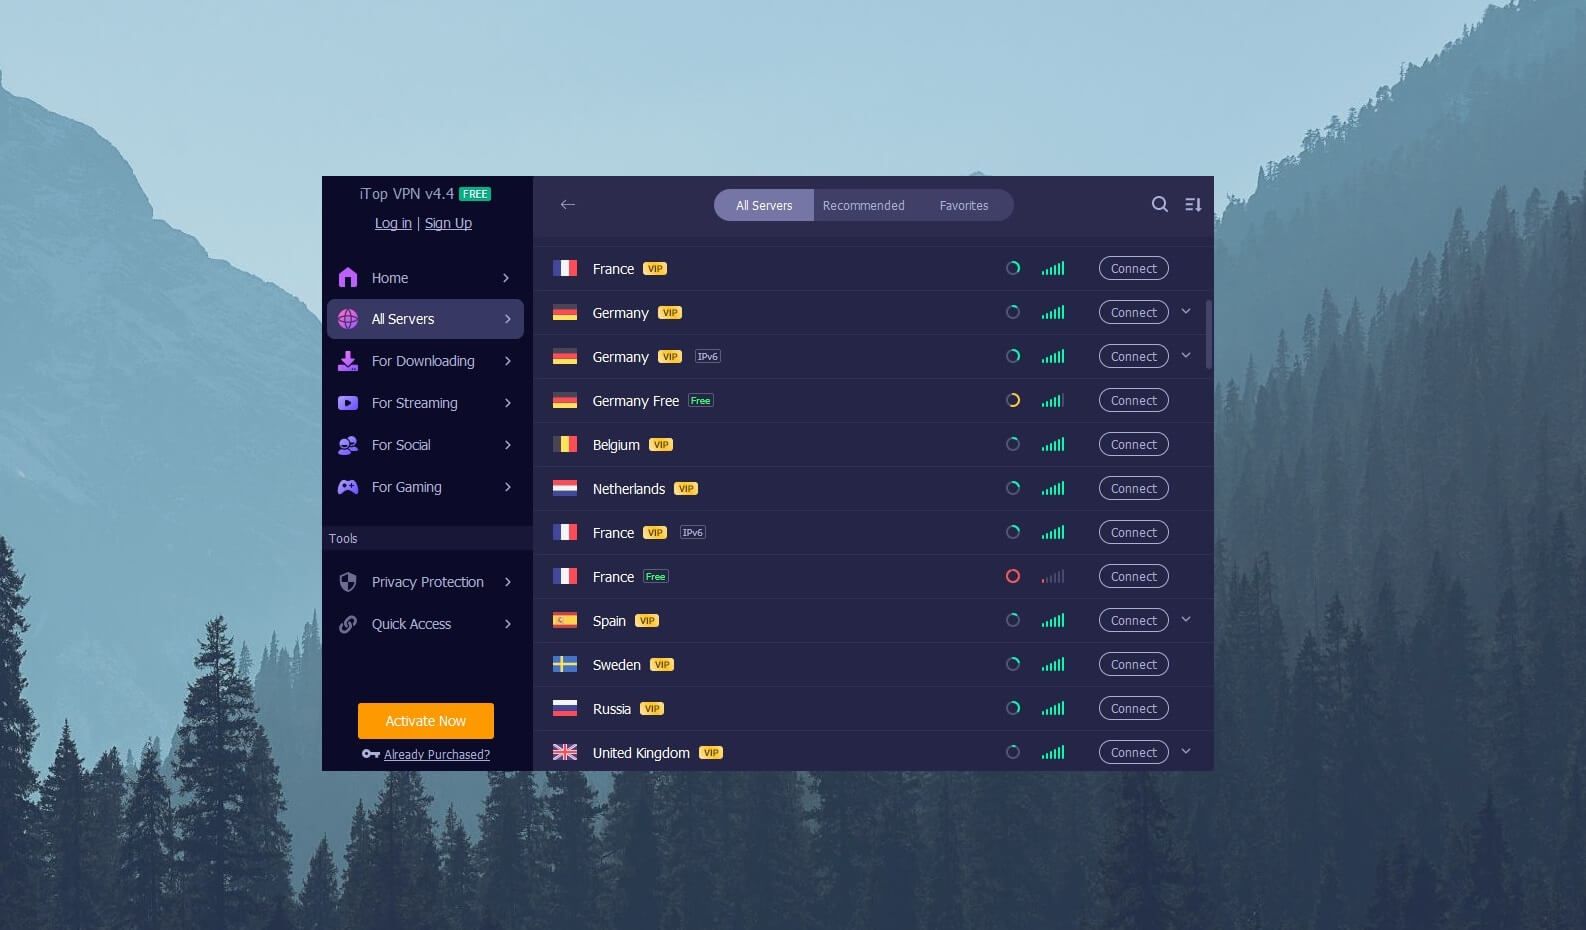Connect to the Netherlands server
This screenshot has height=930, width=1586.
[1134, 488]
